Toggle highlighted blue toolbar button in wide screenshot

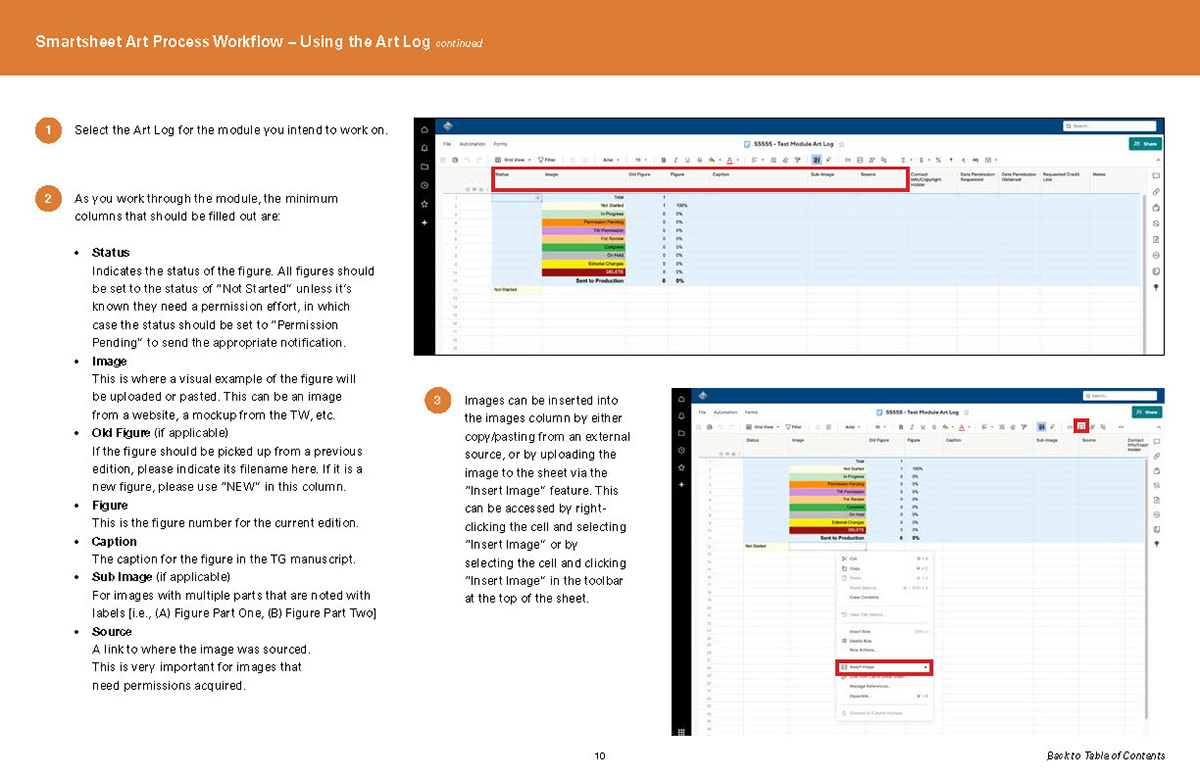click(x=816, y=160)
